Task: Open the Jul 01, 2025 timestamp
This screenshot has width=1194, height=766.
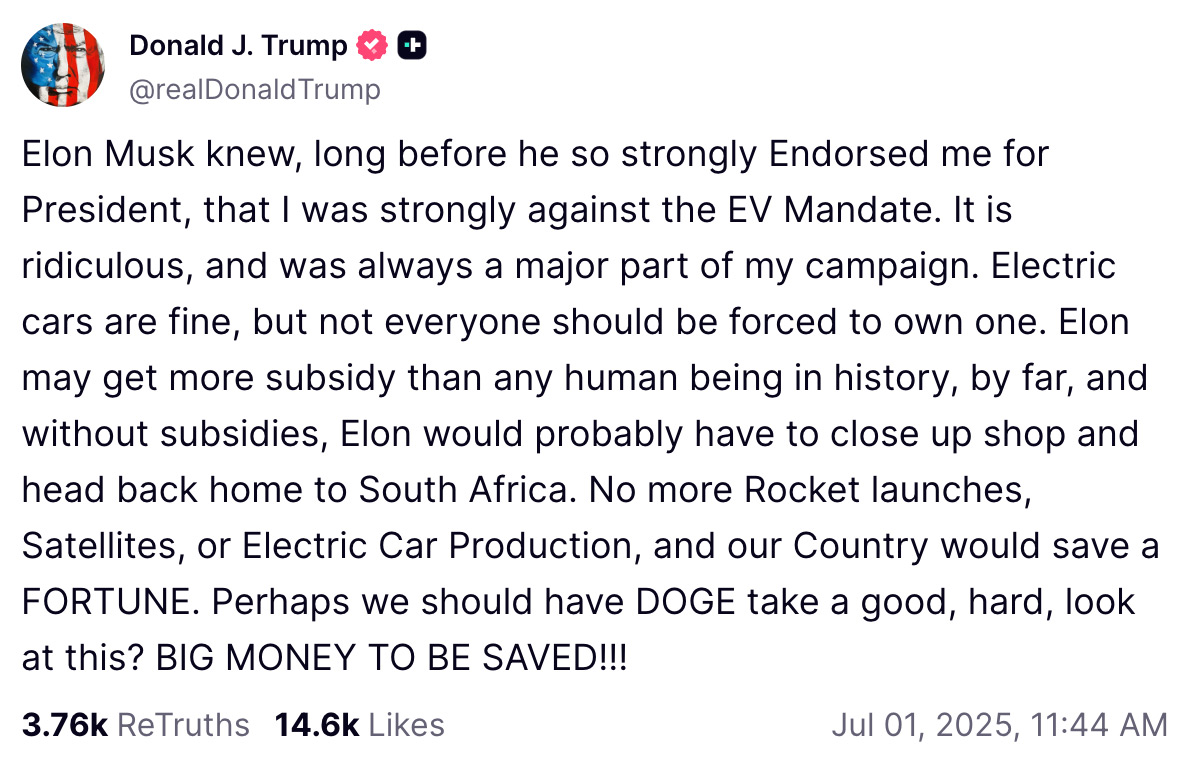Action: [x=998, y=725]
